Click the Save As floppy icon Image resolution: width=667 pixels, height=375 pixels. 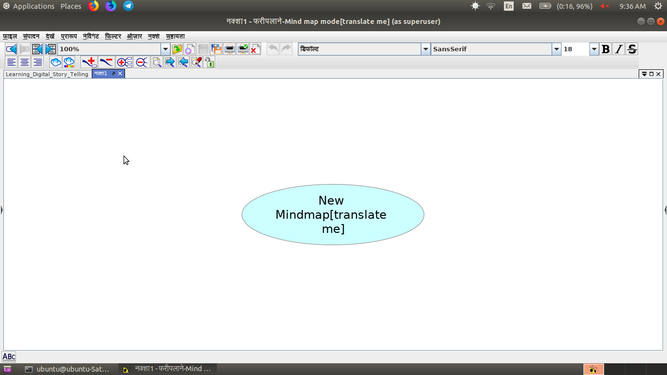point(217,49)
